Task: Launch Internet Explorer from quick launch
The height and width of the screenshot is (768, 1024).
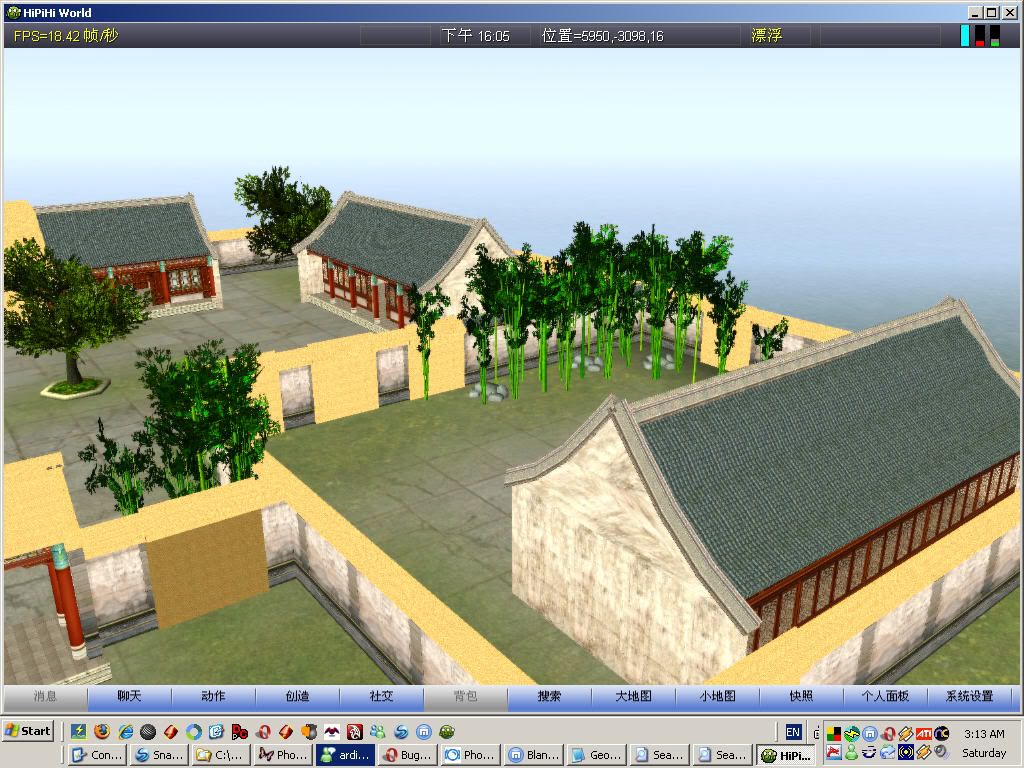Action: 125,732
